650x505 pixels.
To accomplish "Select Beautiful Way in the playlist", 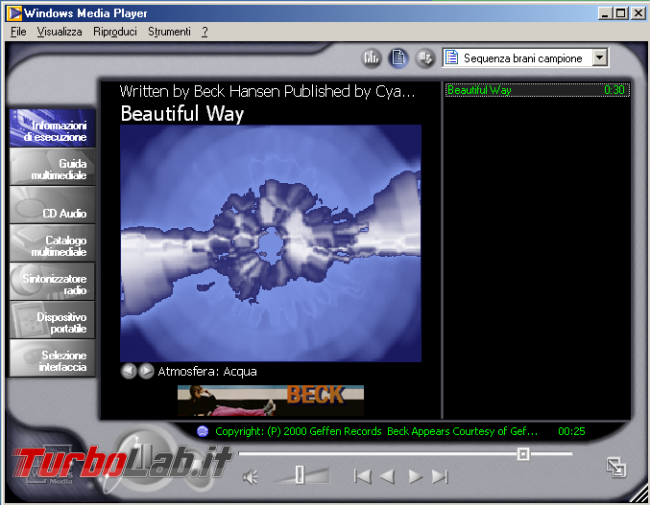I will [x=537, y=90].
